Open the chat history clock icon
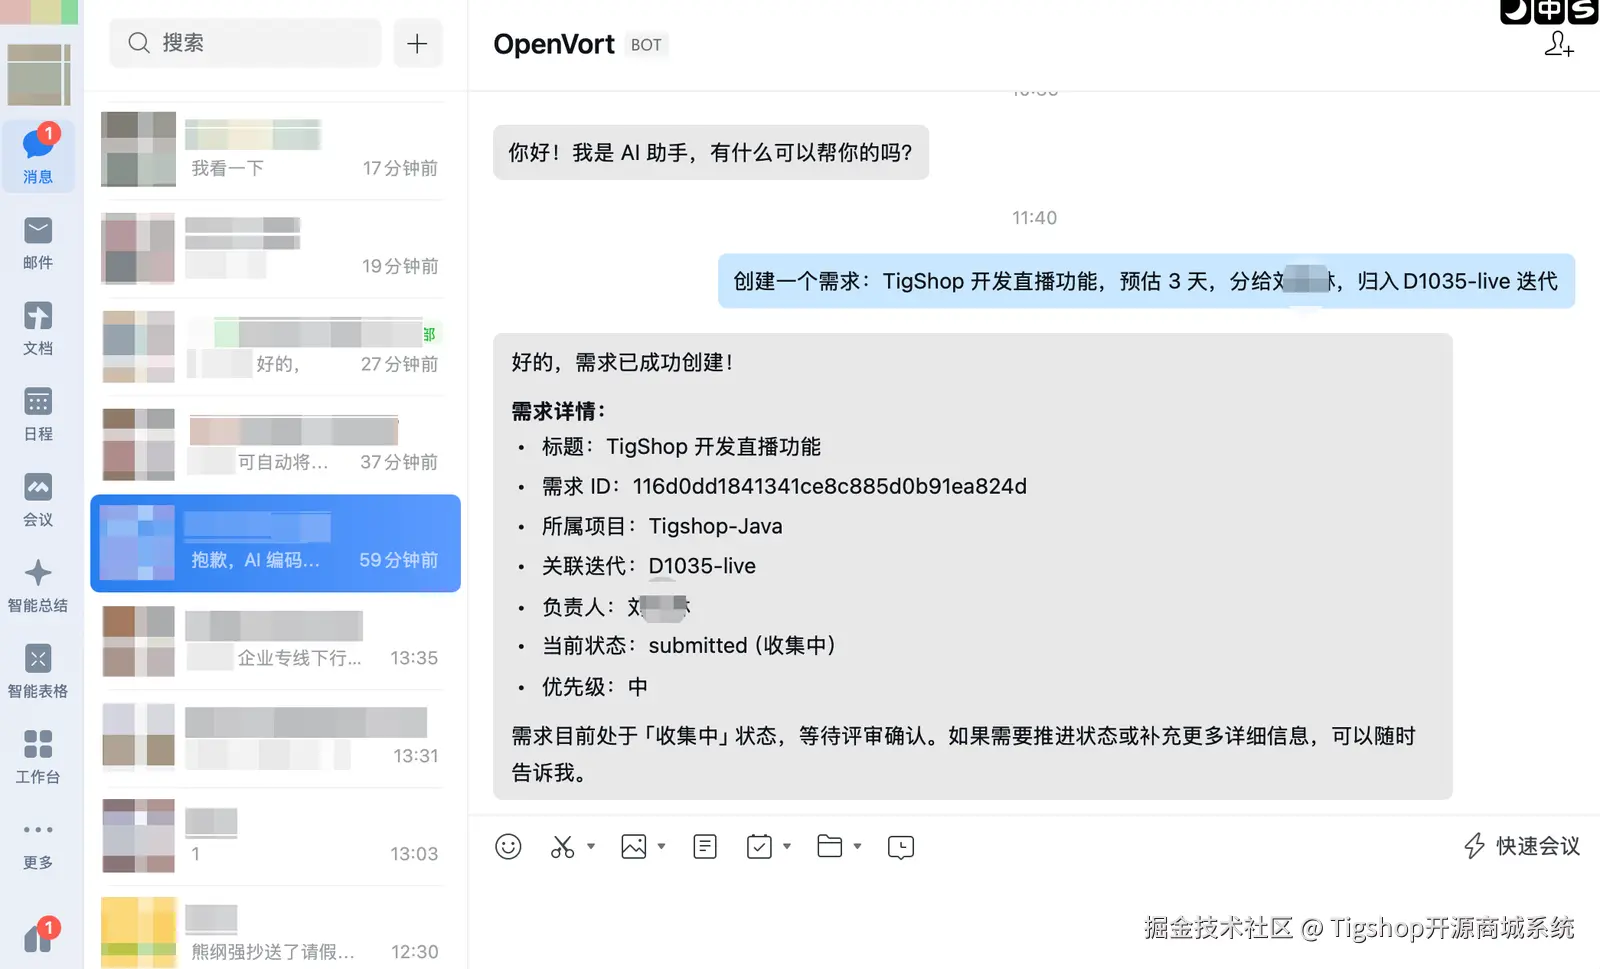Image resolution: width=1600 pixels, height=969 pixels. pos(901,847)
